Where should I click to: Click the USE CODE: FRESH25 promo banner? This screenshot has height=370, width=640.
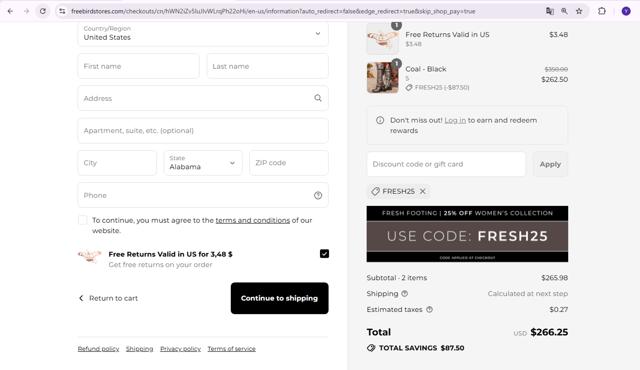tap(467, 234)
